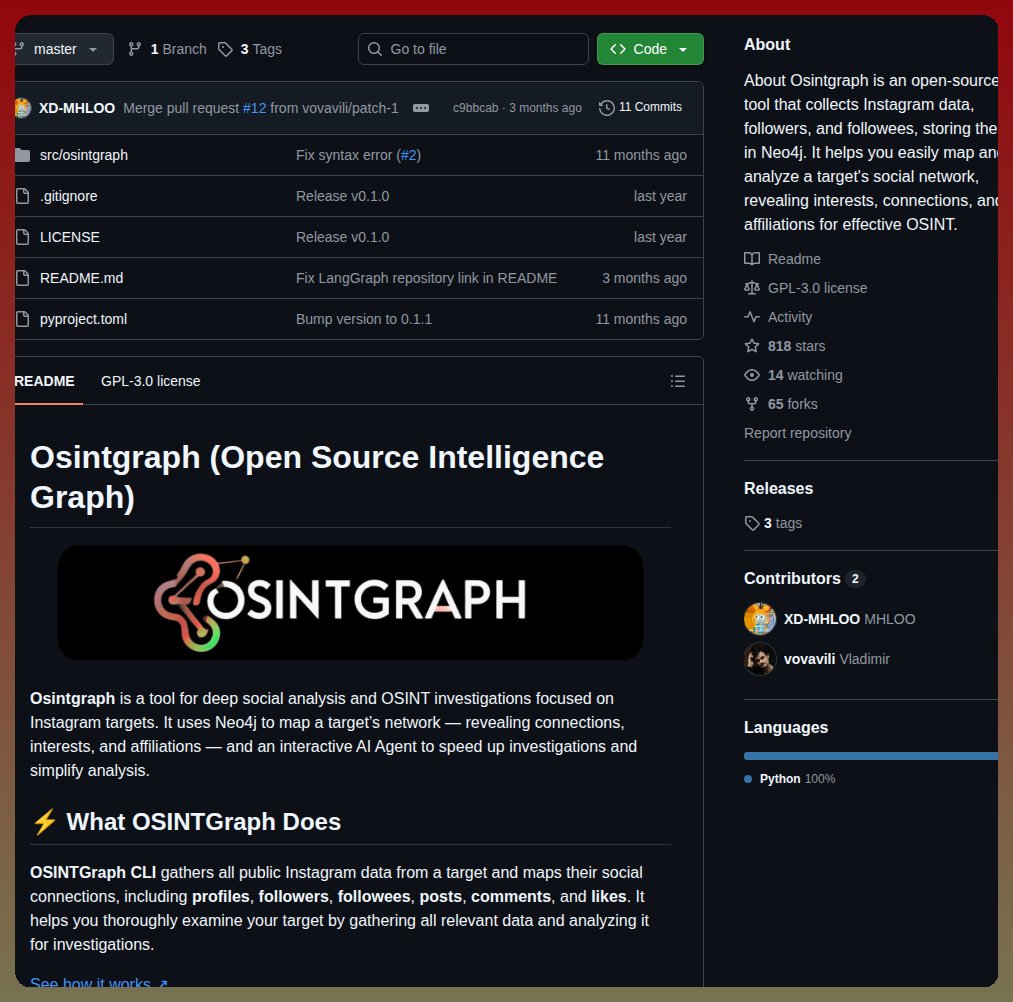
Task: Open 'Fix LangGraph repository link in README' commit
Action: point(426,278)
